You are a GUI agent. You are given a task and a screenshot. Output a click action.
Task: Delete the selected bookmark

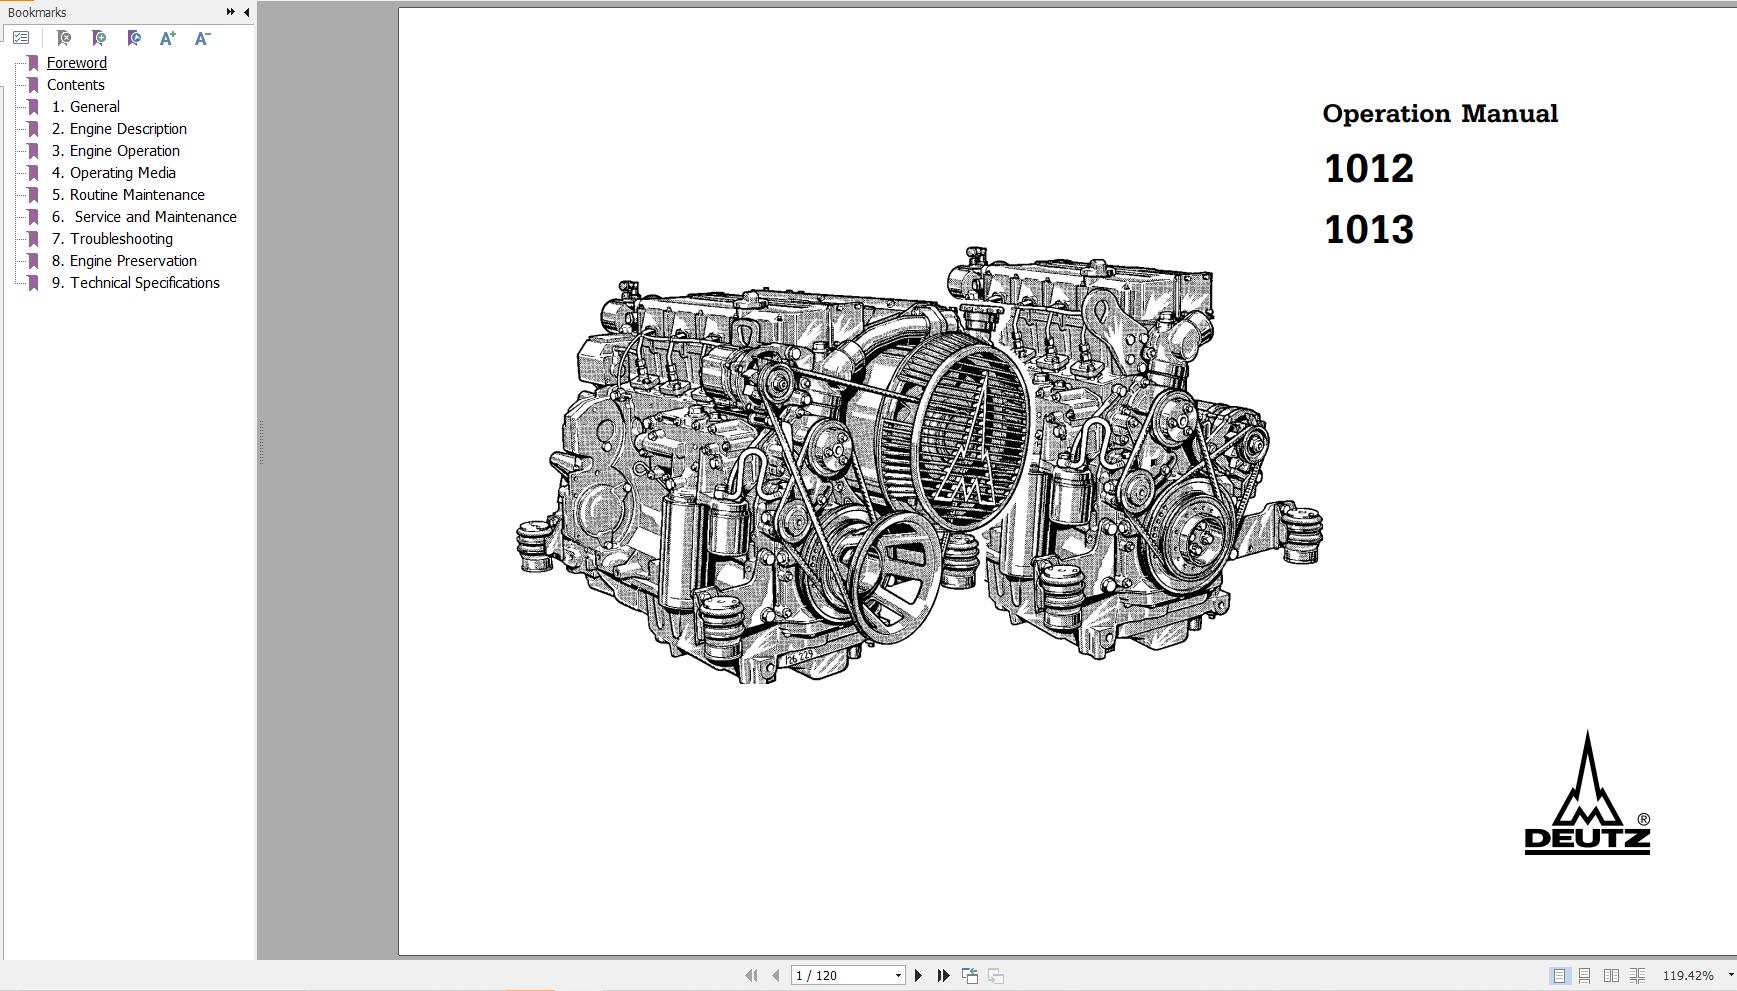64,39
